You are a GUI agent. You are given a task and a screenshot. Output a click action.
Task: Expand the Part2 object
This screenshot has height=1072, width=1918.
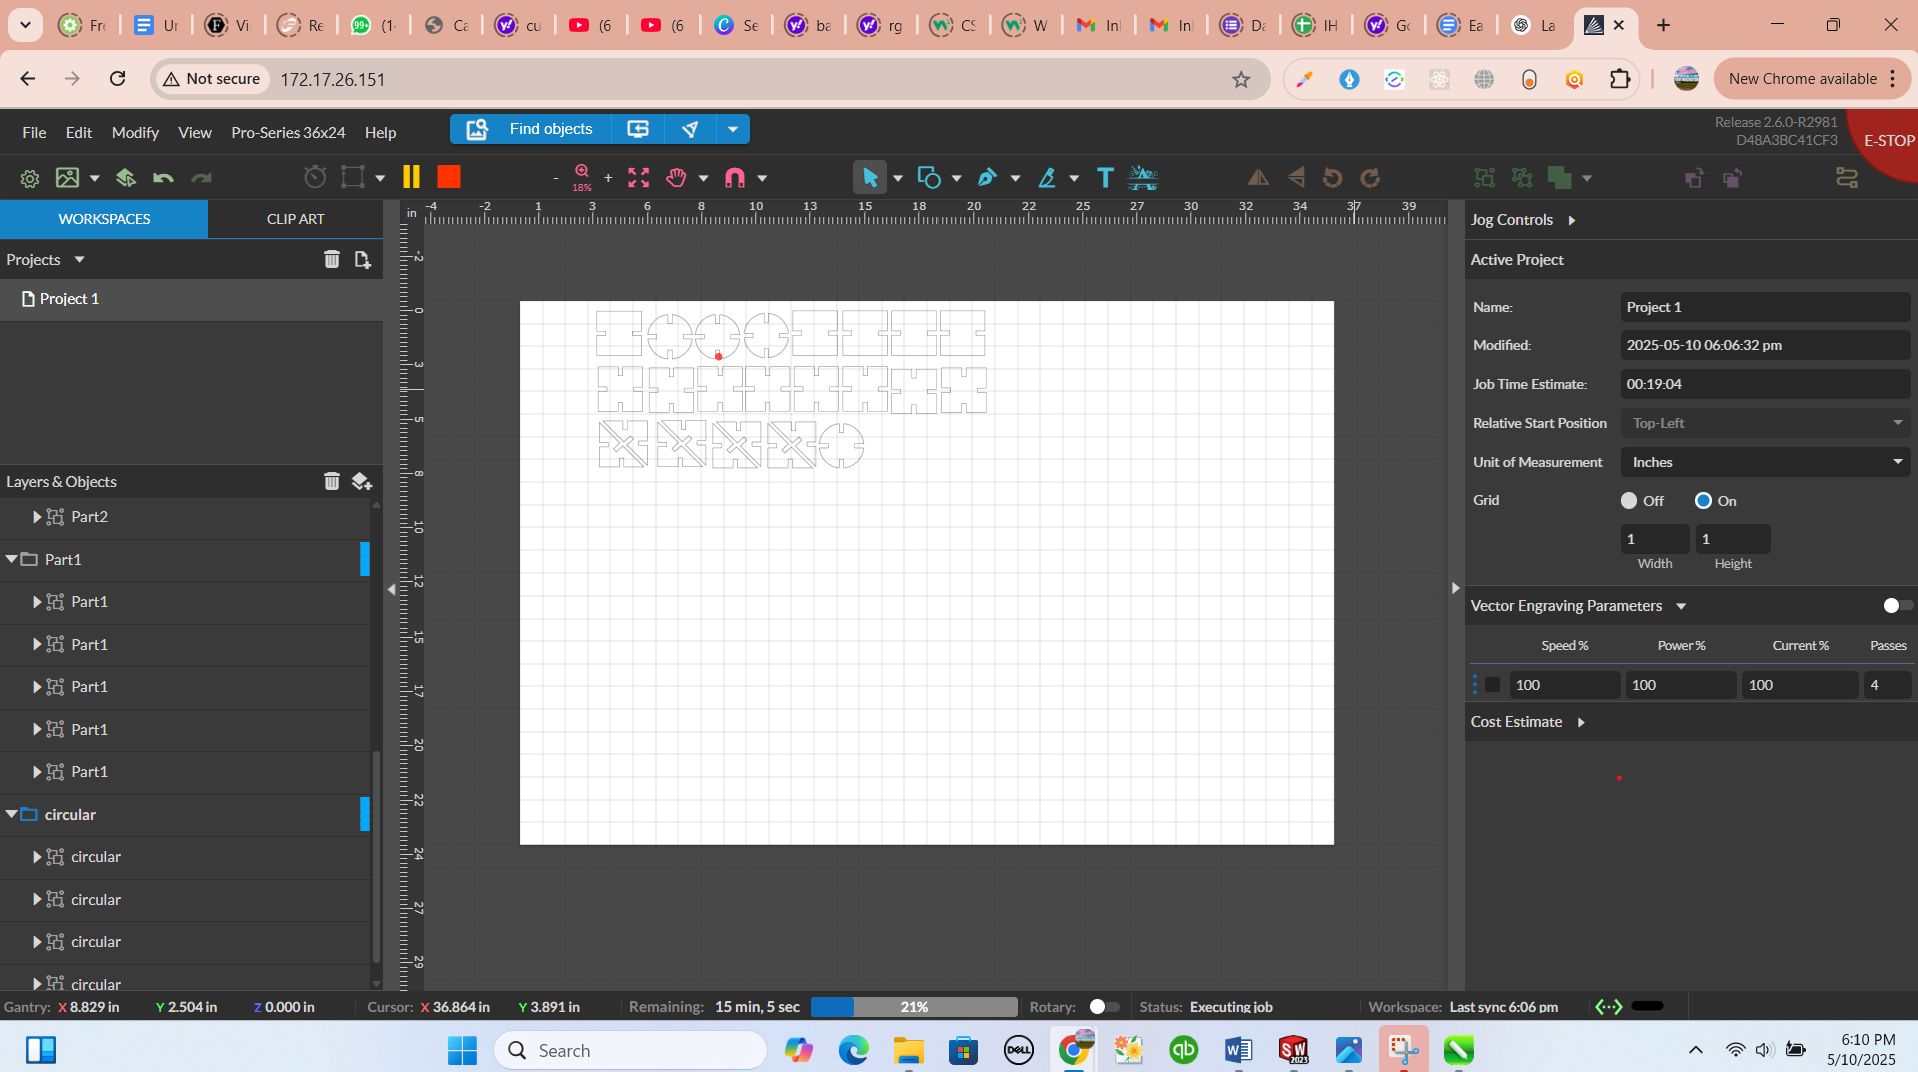pos(37,517)
